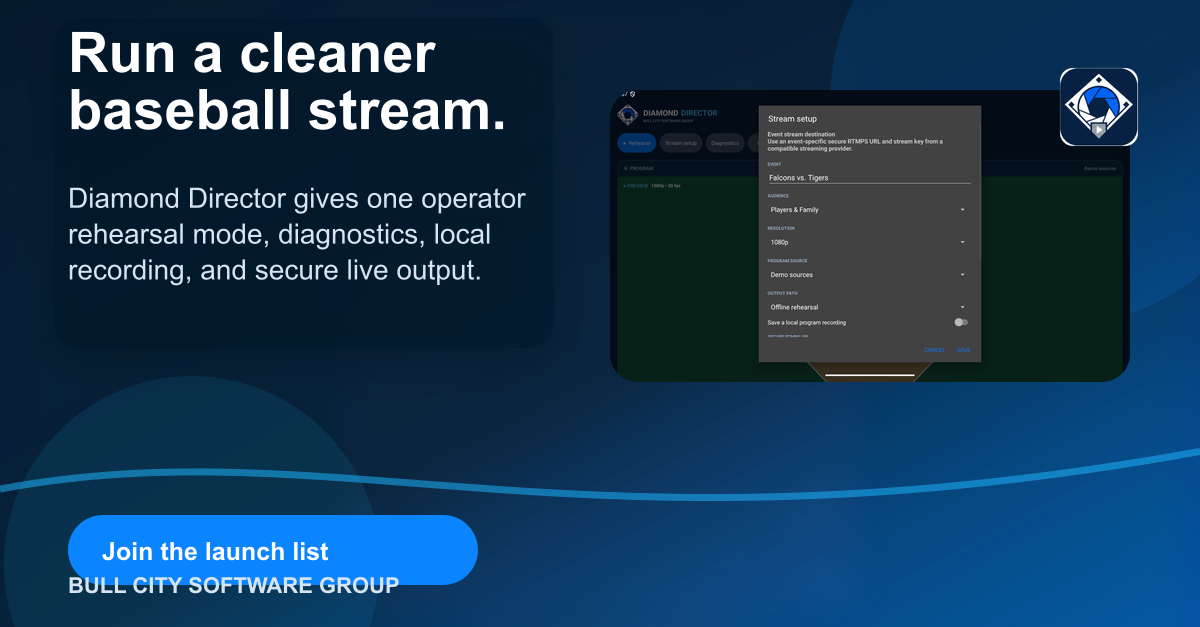Click the BULL CITY SOFTWARE GROUP footer text
1200x627 pixels.
click(233, 585)
